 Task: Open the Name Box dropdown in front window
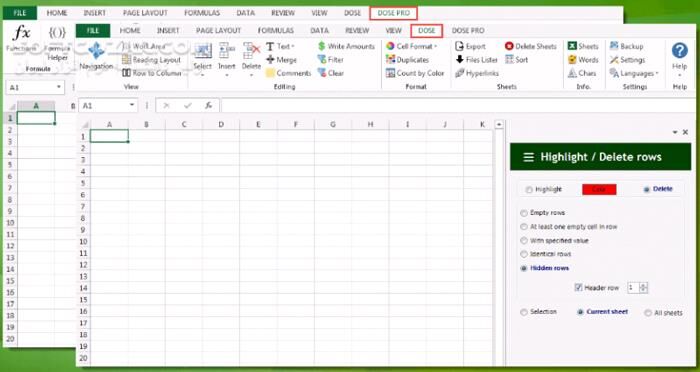coord(132,105)
